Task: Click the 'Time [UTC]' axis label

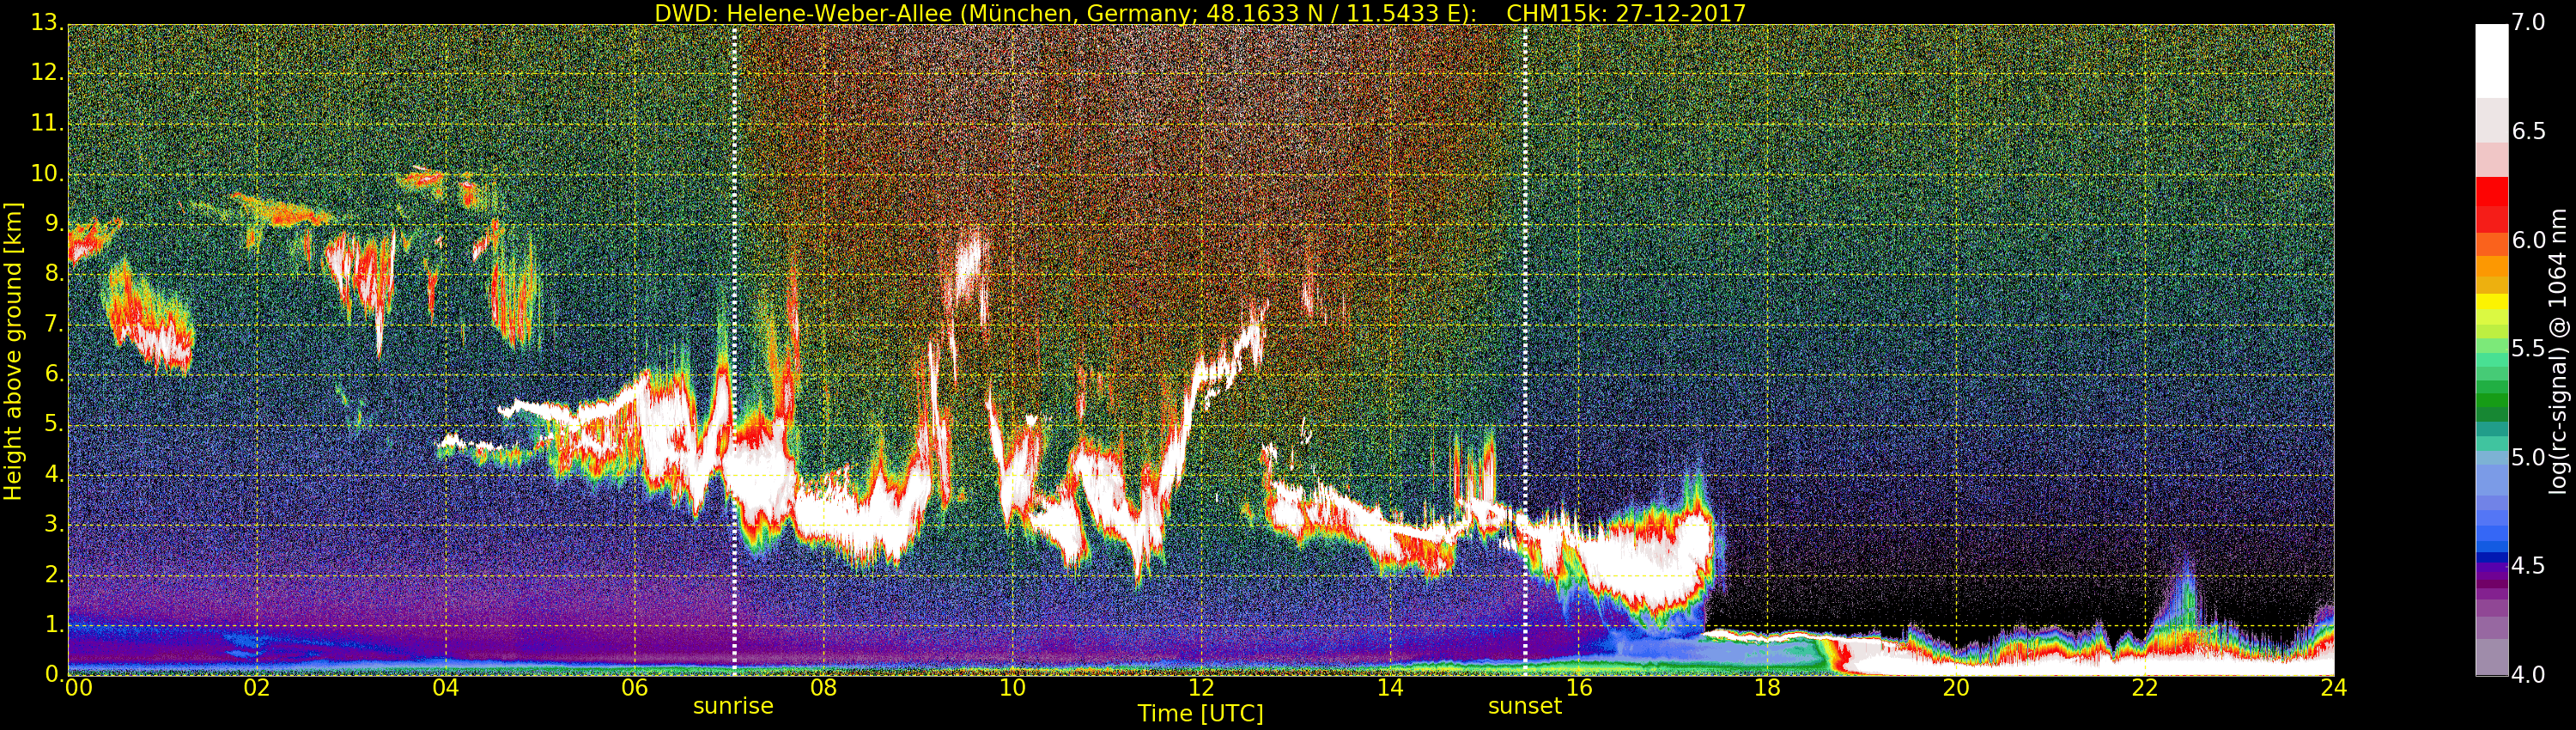Action: coord(1200,714)
